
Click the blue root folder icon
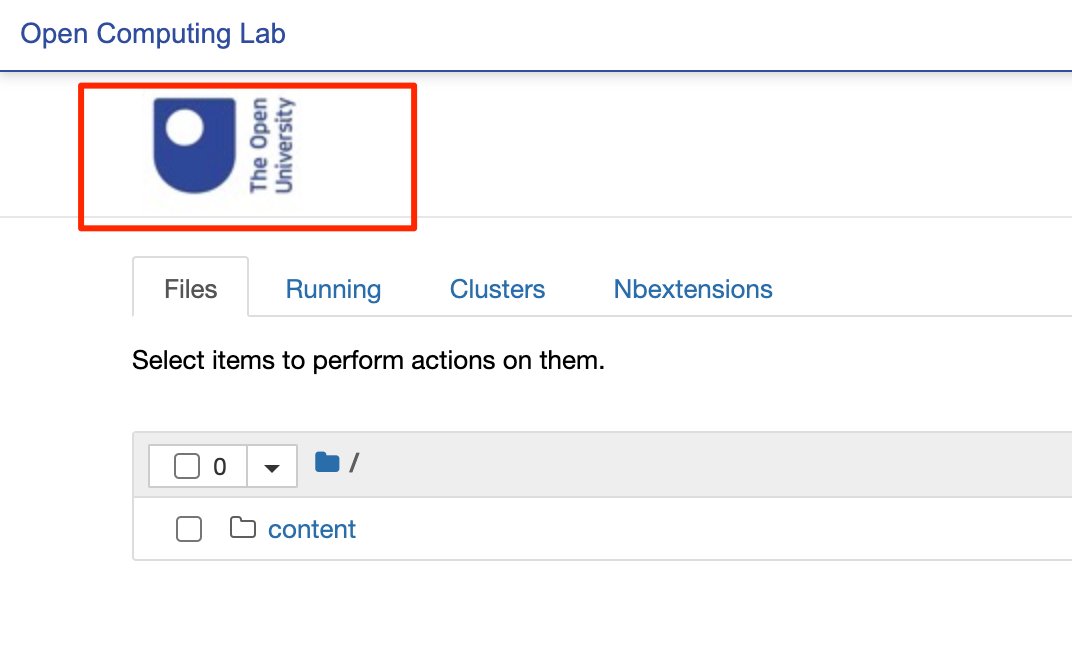click(x=327, y=462)
